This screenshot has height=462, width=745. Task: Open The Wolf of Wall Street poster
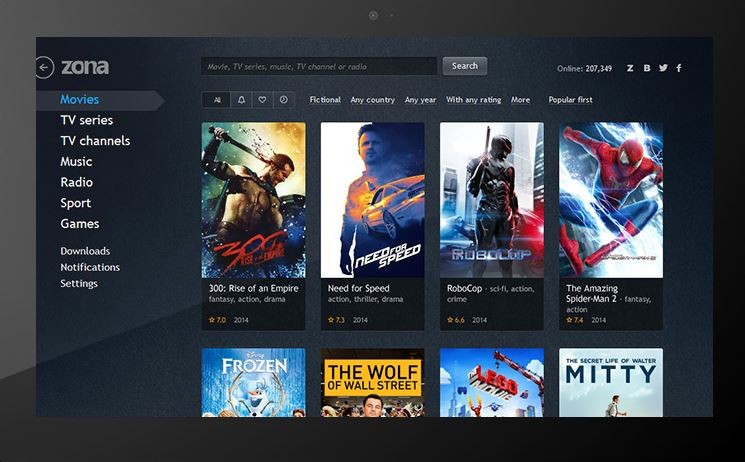(x=372, y=383)
